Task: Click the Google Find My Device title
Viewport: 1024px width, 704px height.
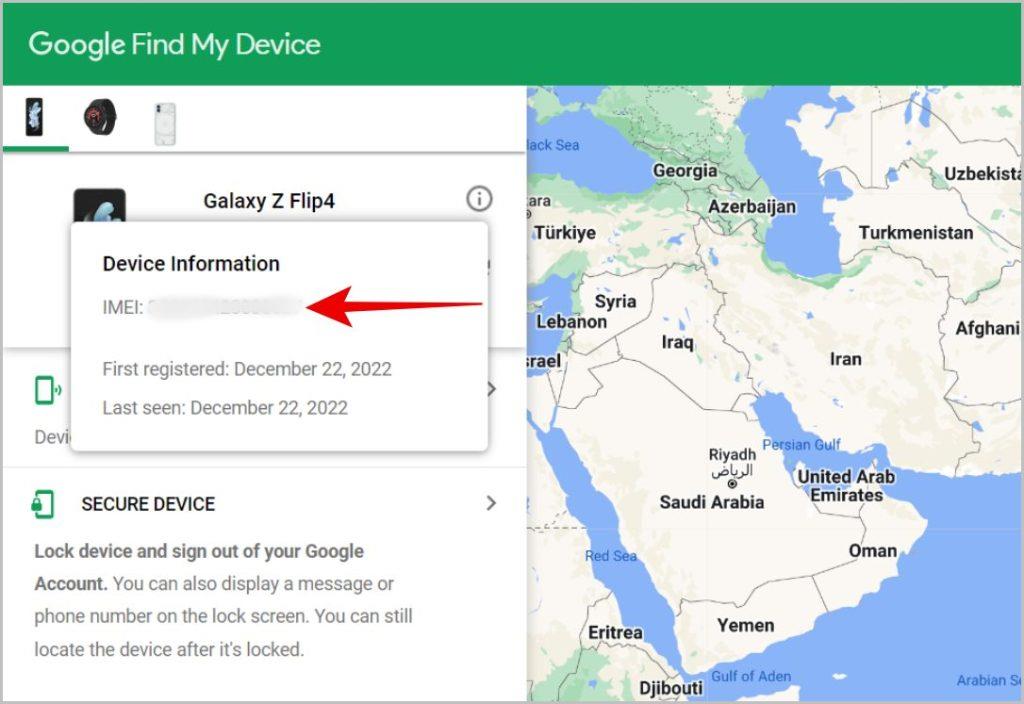Action: pos(174,44)
